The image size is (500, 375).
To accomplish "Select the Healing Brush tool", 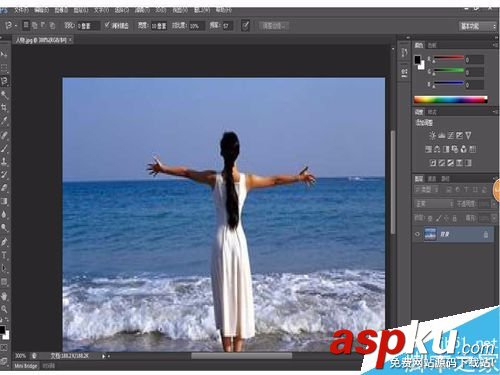I will [x=4, y=135].
